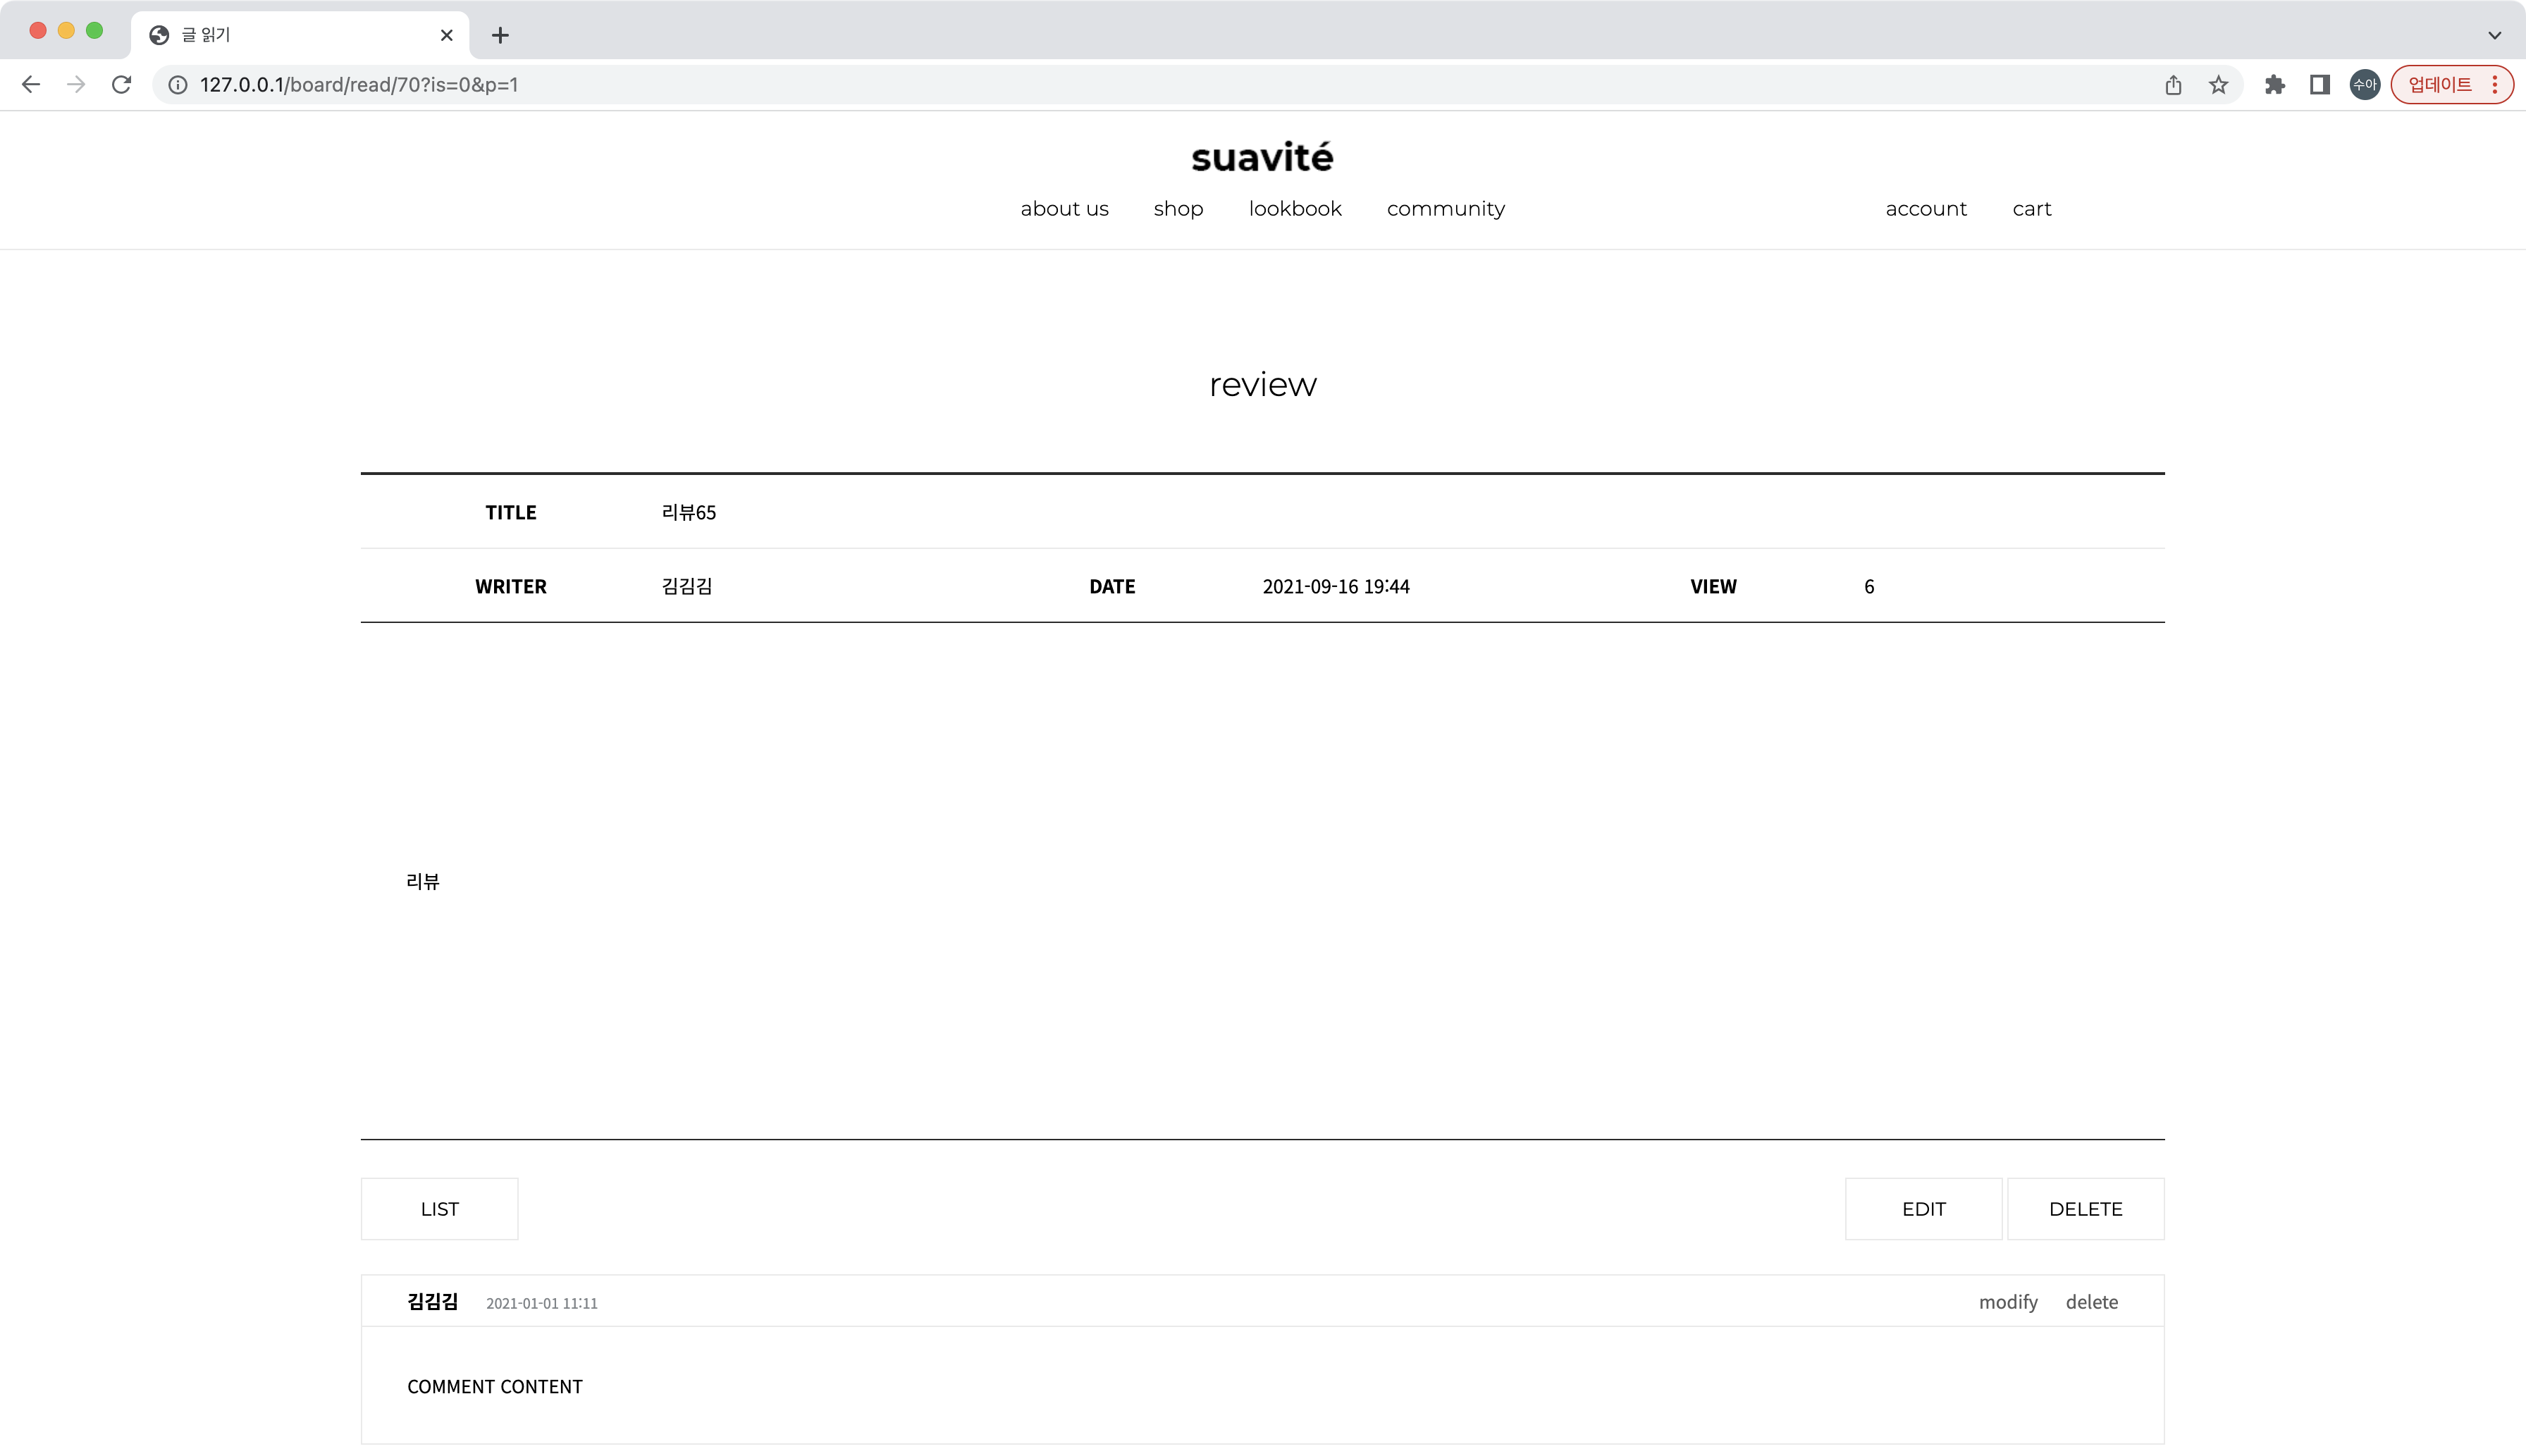Screen dimensions: 2526x1456
Task: Expand the tab search chevron
Action: (x=2494, y=35)
